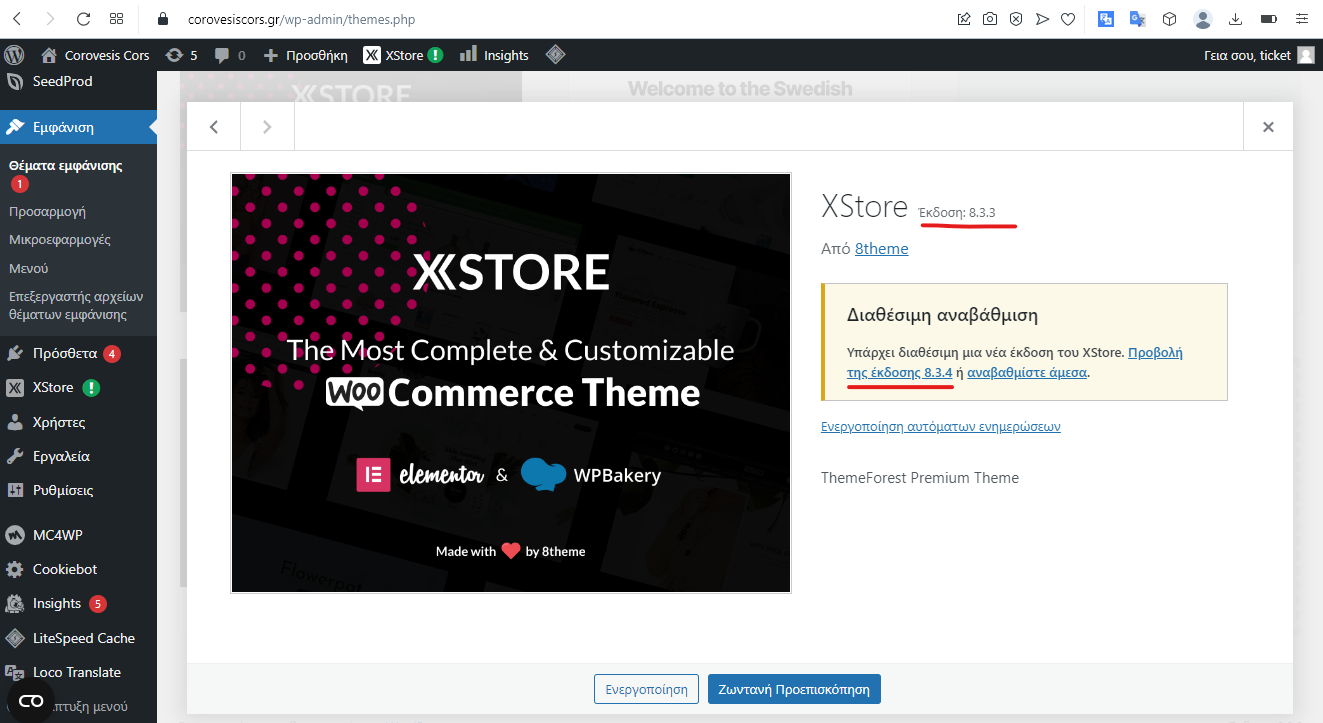Screen dimensions: 1323x723
Task: Click the browser address bar URL
Action: pyautogui.click(x=301, y=19)
